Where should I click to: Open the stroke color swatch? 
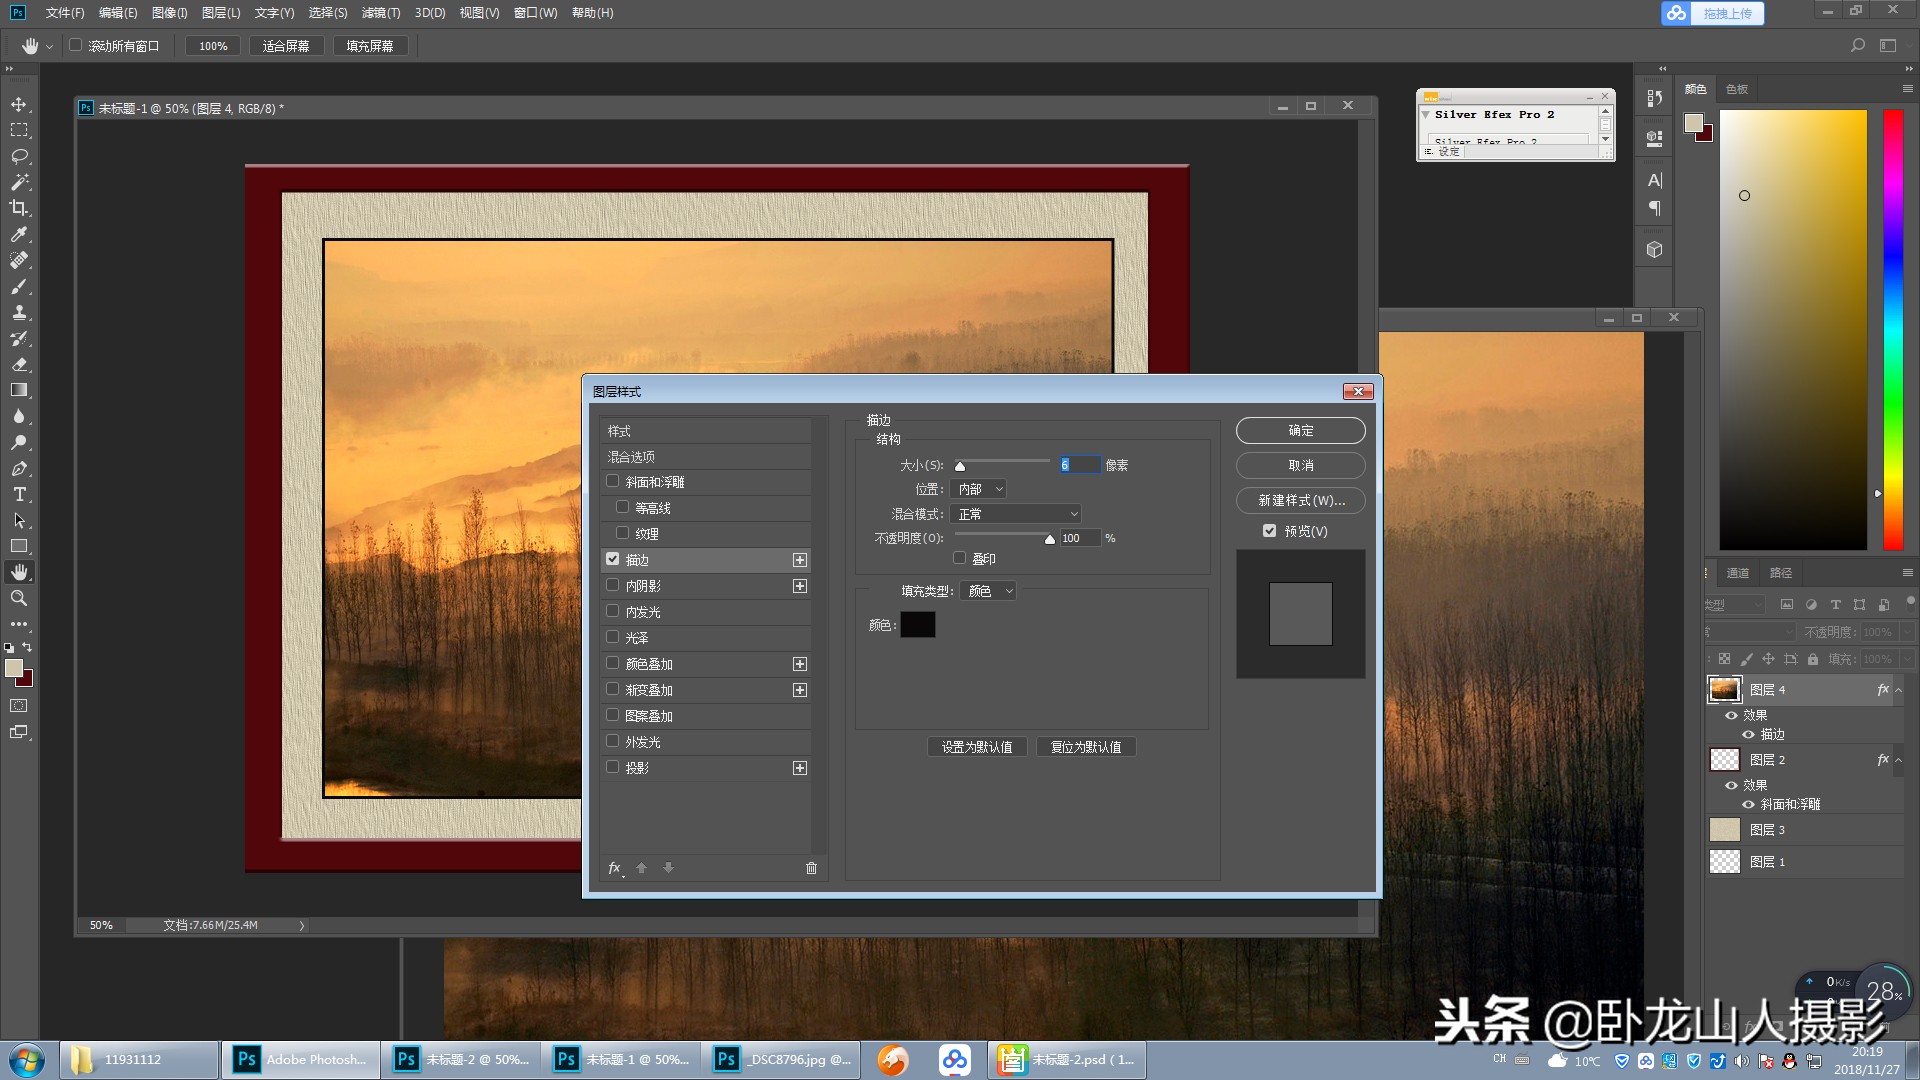click(917, 625)
